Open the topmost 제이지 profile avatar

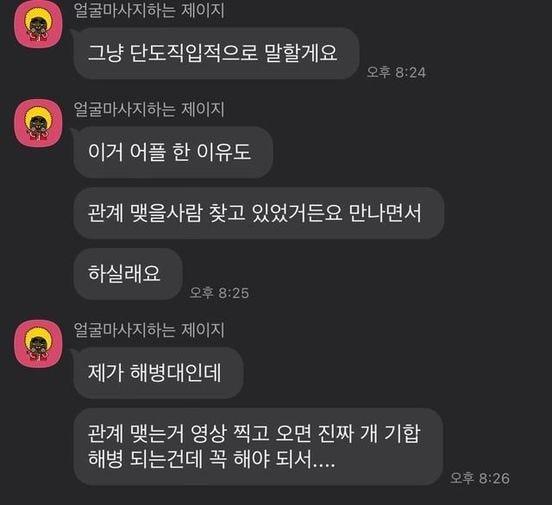pos(38,24)
